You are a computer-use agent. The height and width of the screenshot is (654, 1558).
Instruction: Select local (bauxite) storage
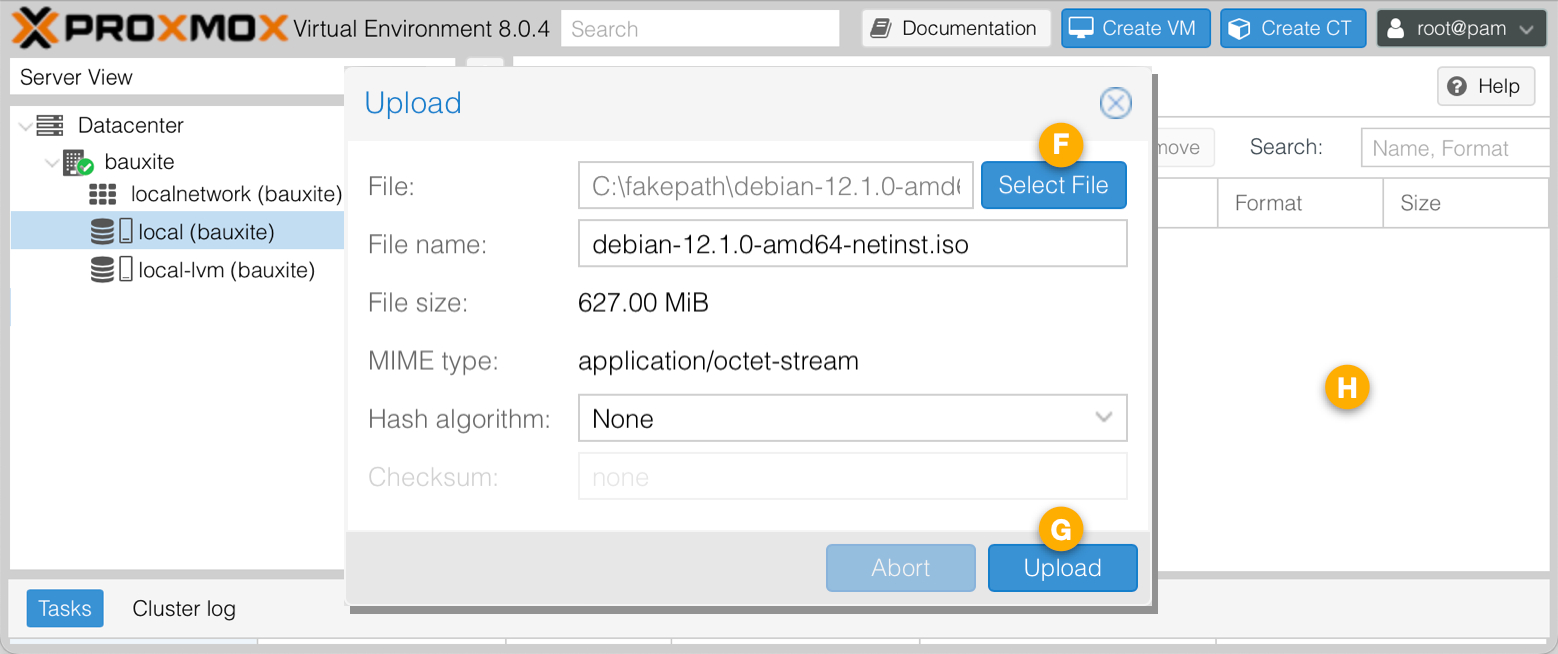[x=178, y=232]
